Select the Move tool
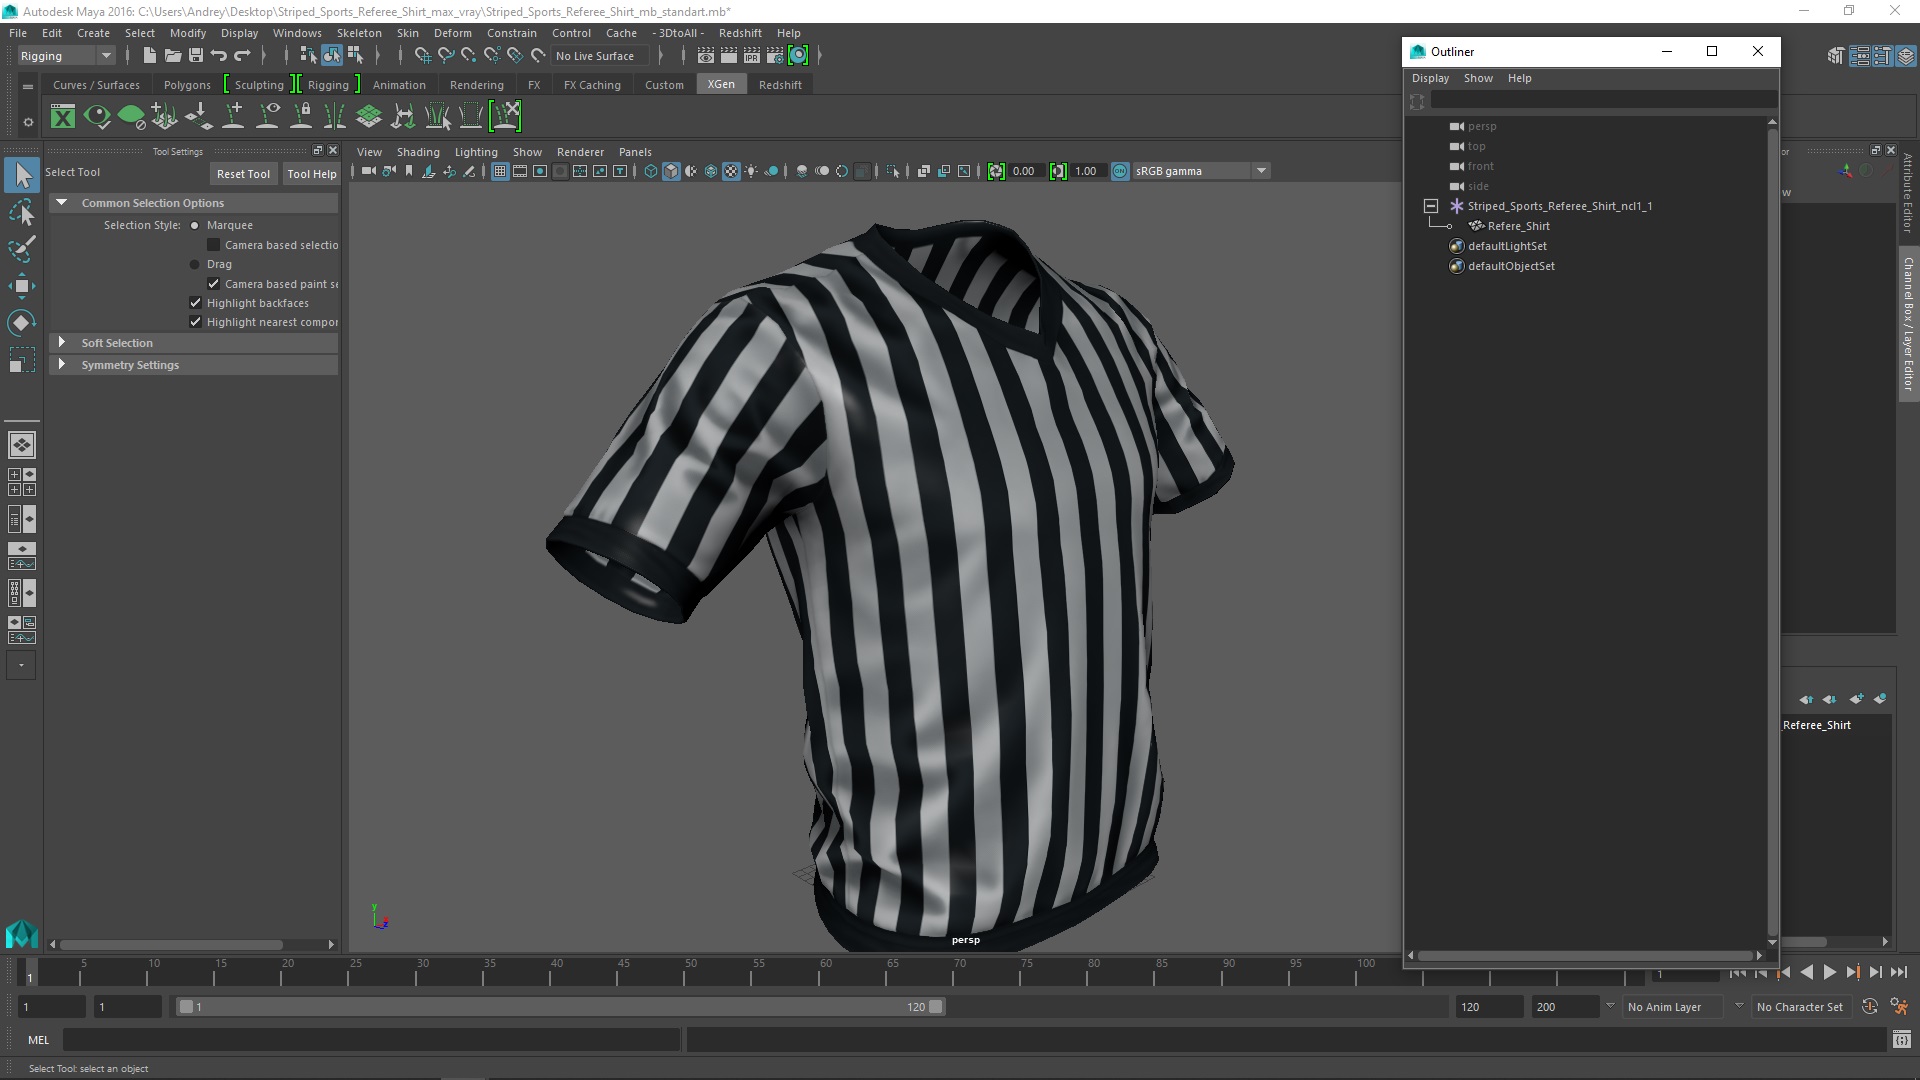 [22, 286]
